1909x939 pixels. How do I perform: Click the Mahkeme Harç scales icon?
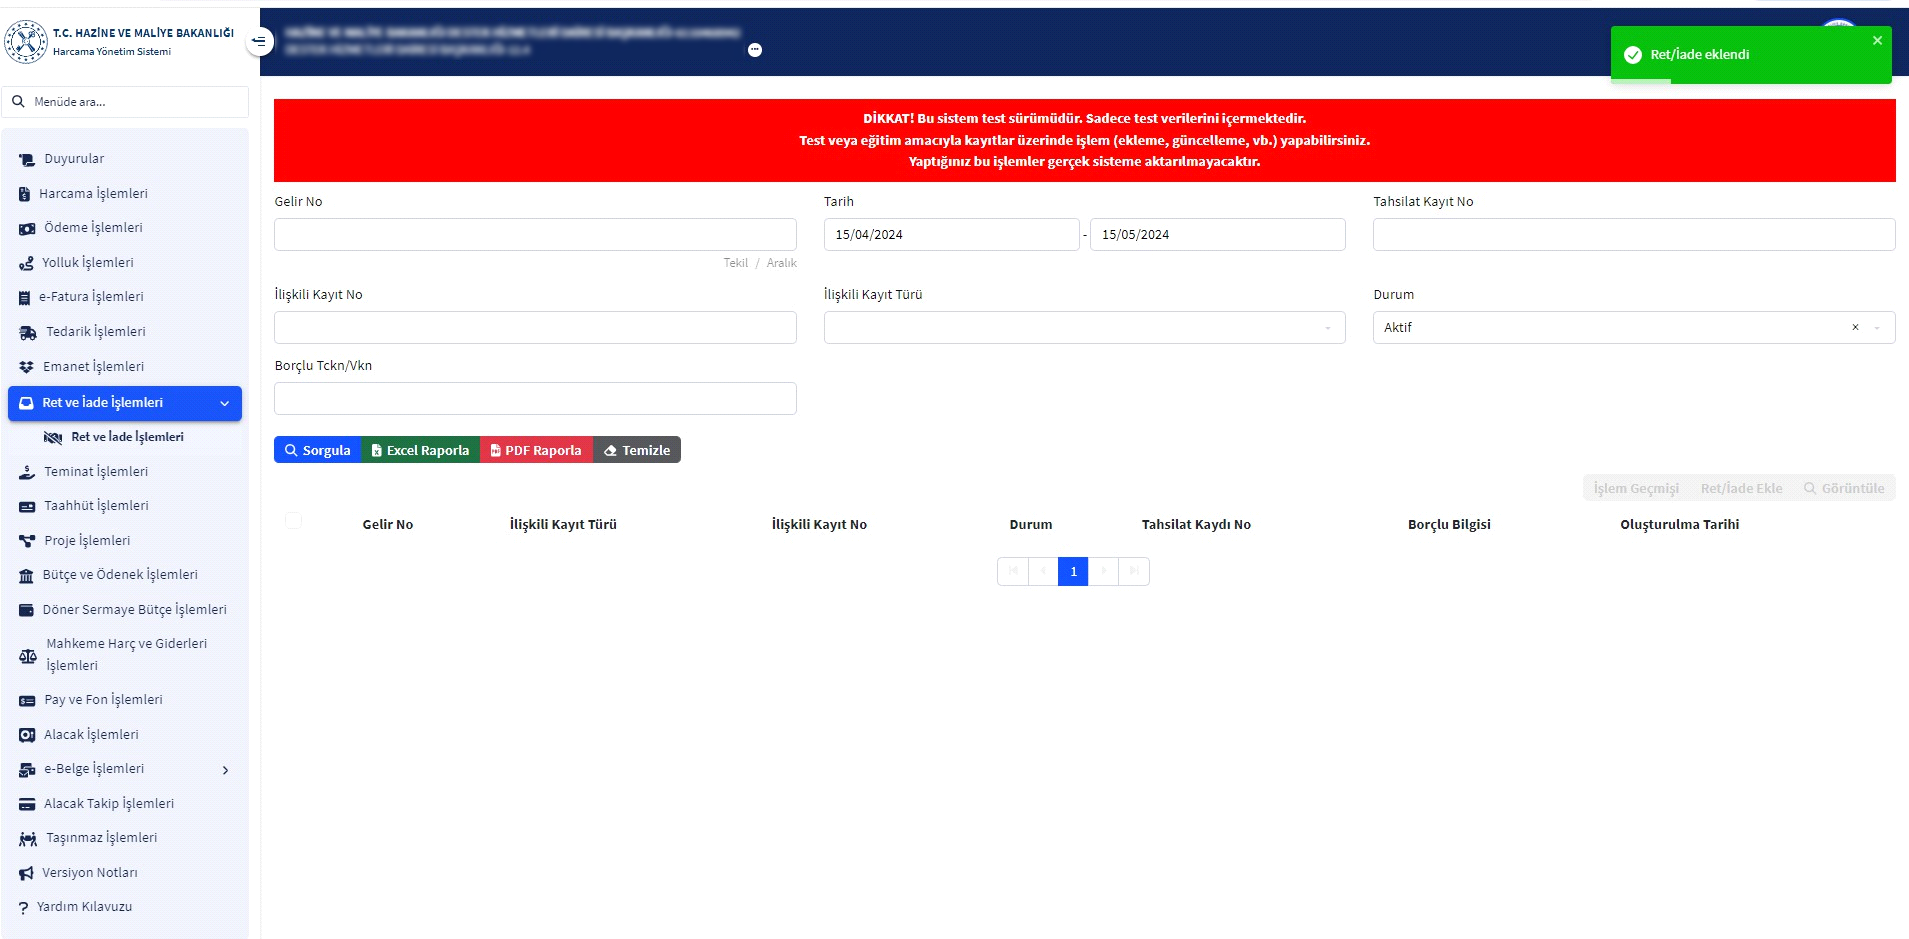click(x=28, y=656)
